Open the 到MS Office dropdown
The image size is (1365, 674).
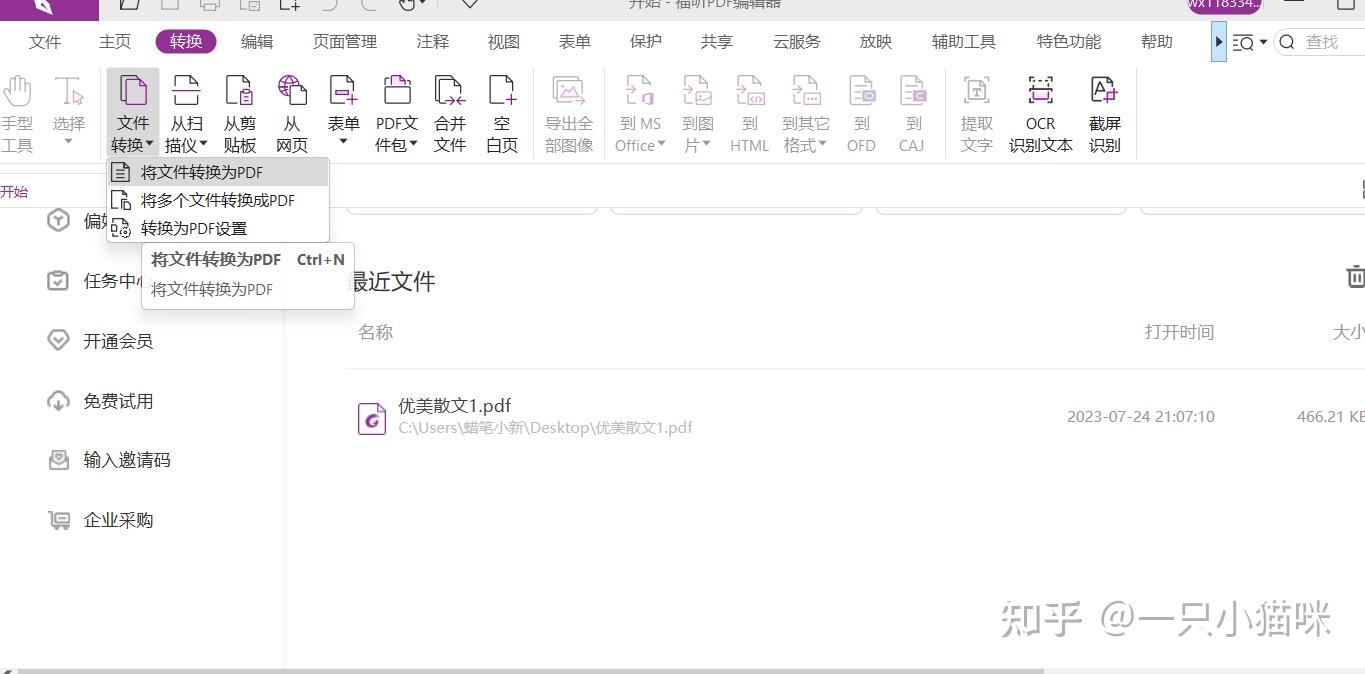640,110
